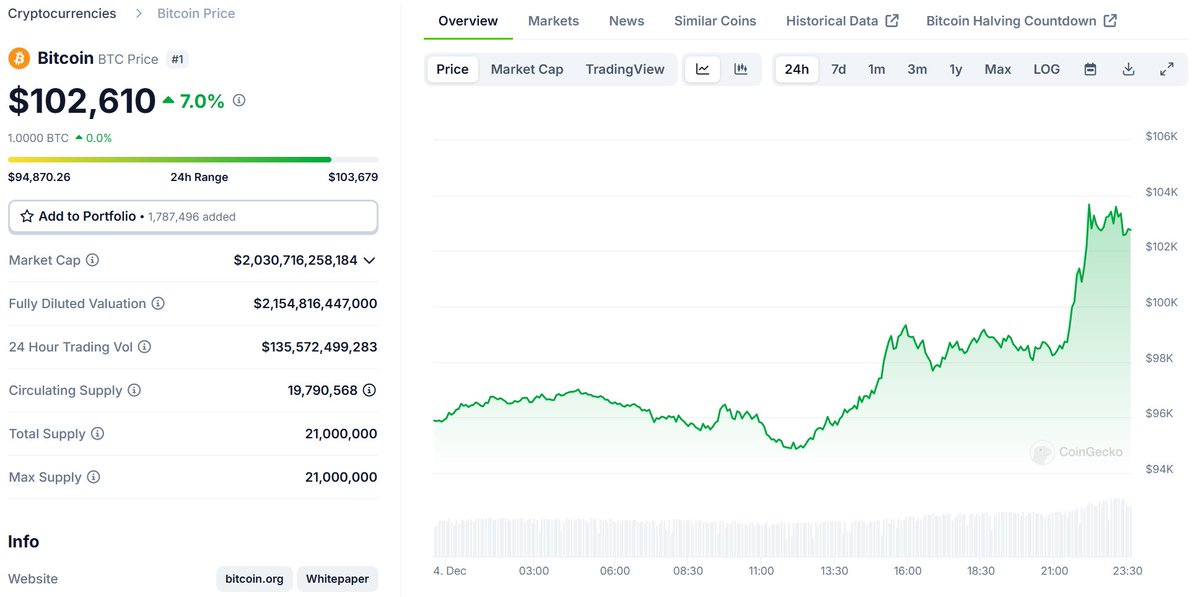The image size is (1200, 597).
Task: Open the News tab
Action: [626, 21]
